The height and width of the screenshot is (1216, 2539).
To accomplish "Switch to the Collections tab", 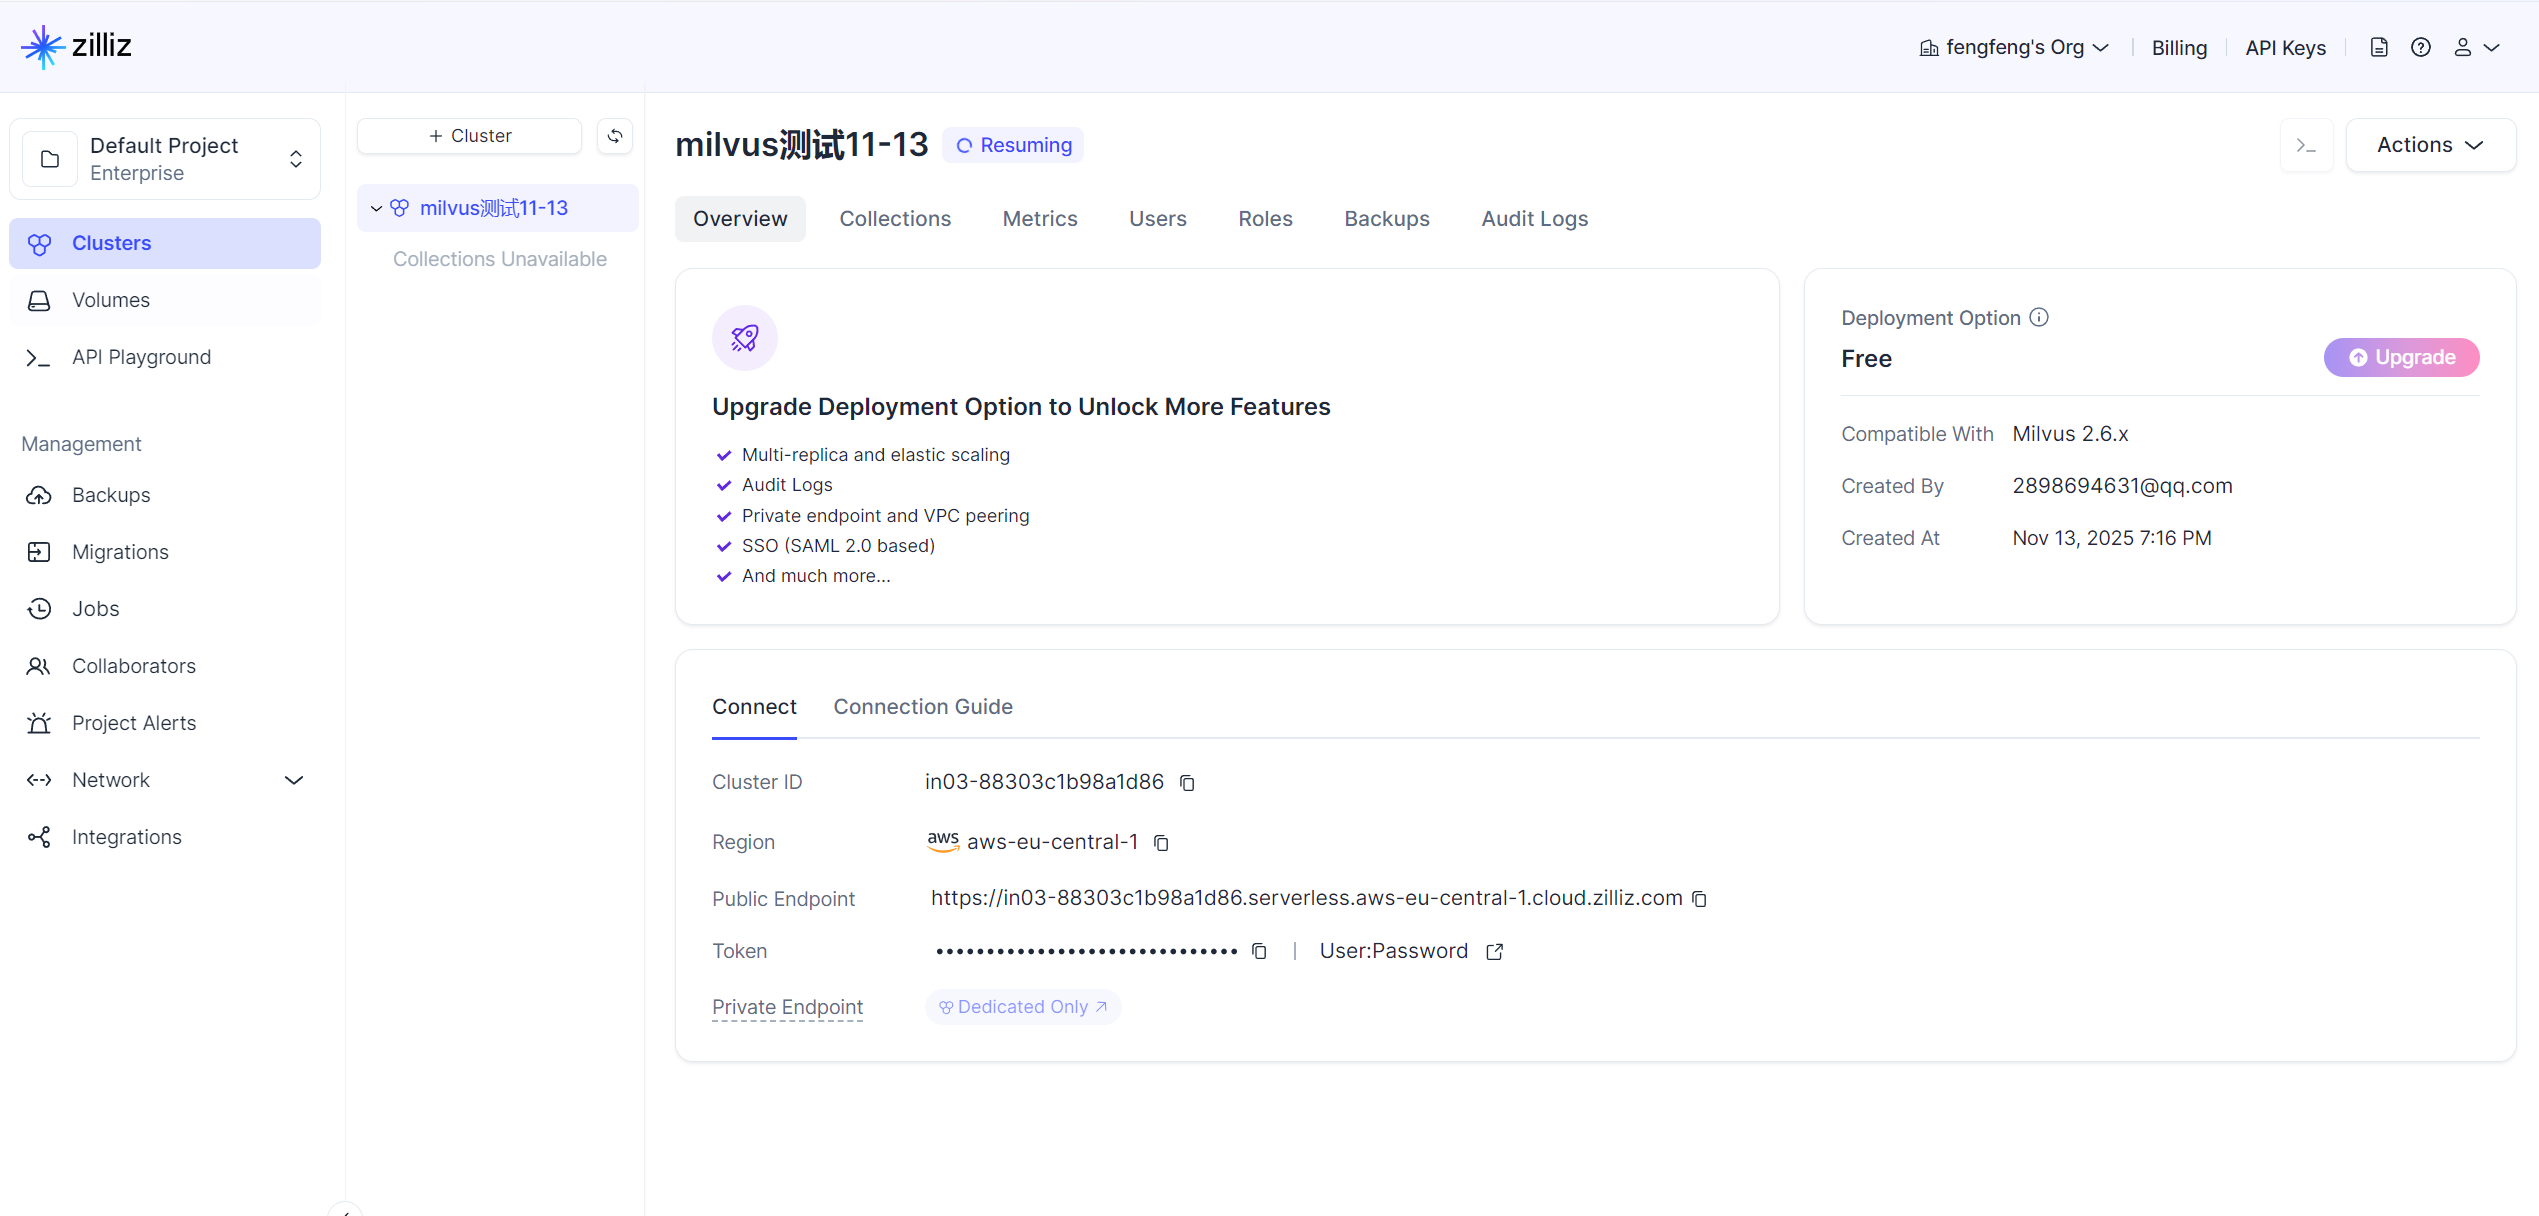I will pos(894,218).
